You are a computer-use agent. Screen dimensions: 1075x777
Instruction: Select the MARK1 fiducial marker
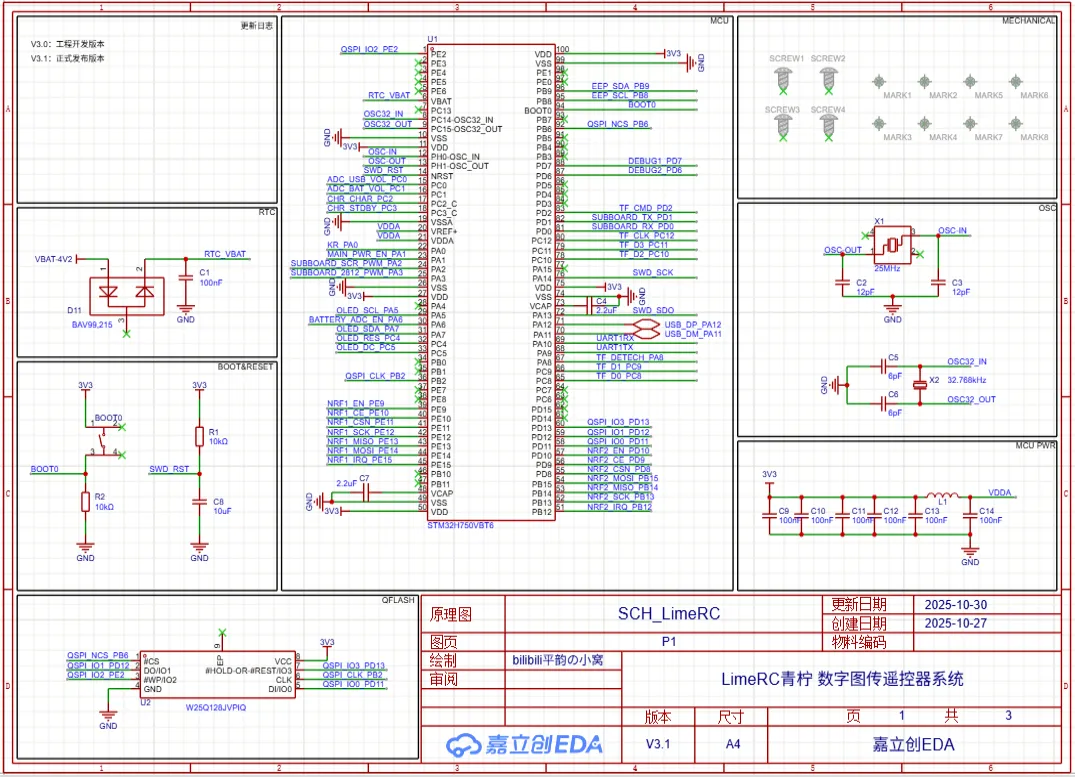tap(880, 82)
